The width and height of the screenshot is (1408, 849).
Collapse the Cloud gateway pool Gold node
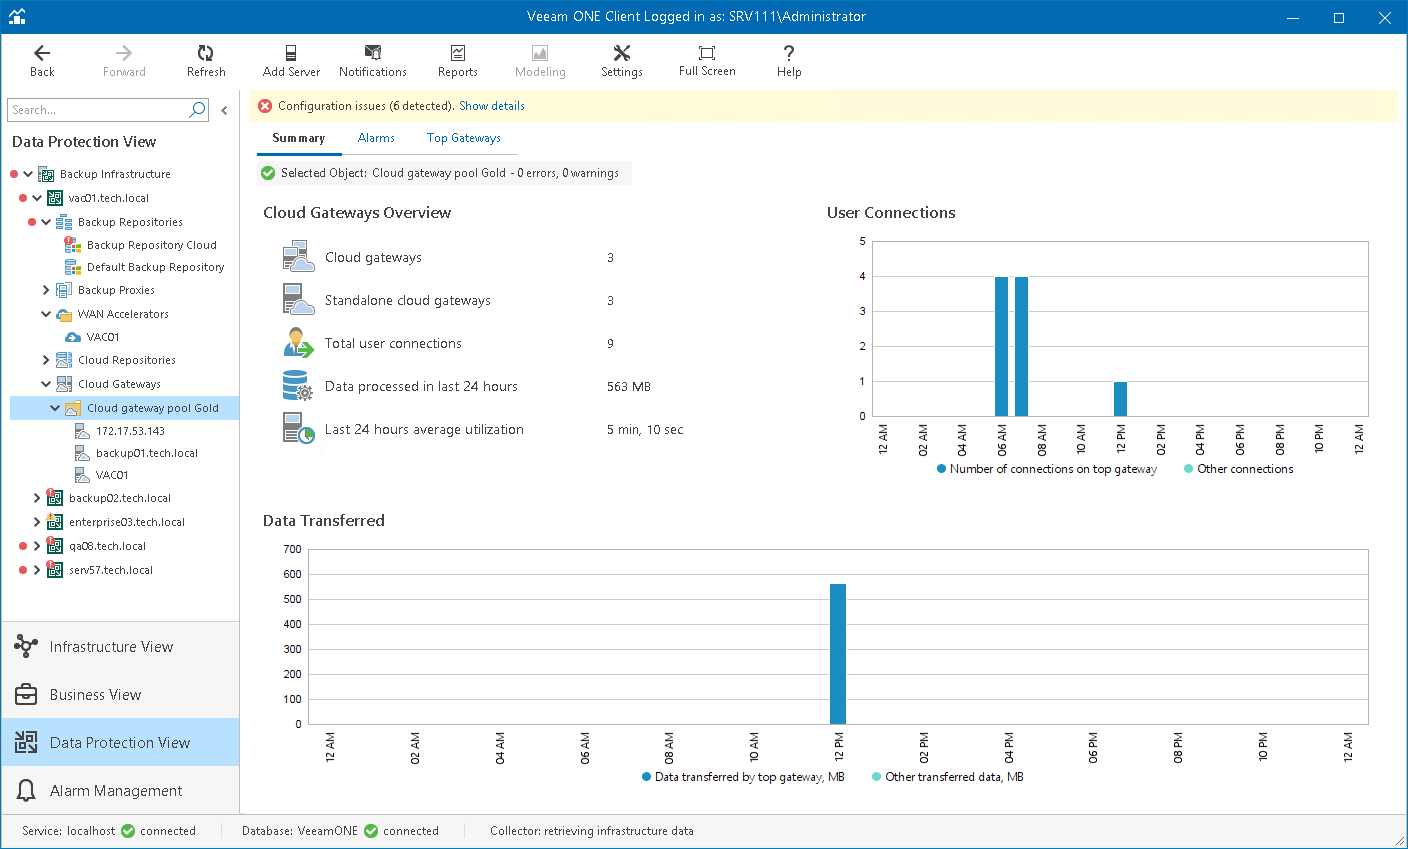tap(55, 408)
